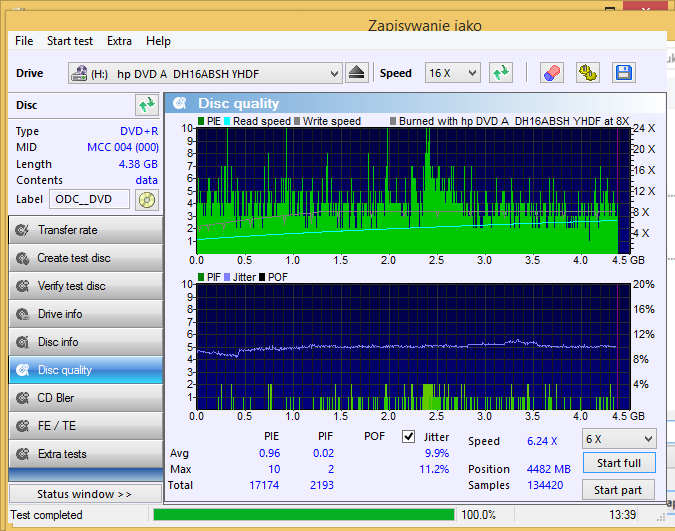
Task: Click the Position value 4482 MB
Action: coord(549,469)
